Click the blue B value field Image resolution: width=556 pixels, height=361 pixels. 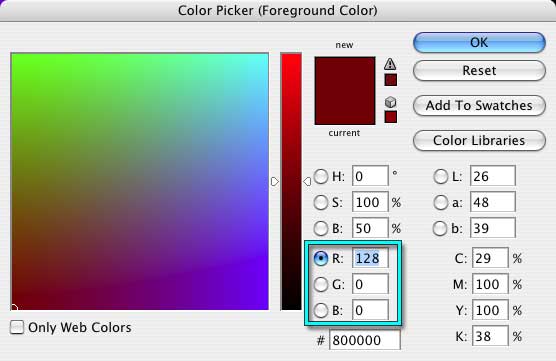click(x=370, y=310)
